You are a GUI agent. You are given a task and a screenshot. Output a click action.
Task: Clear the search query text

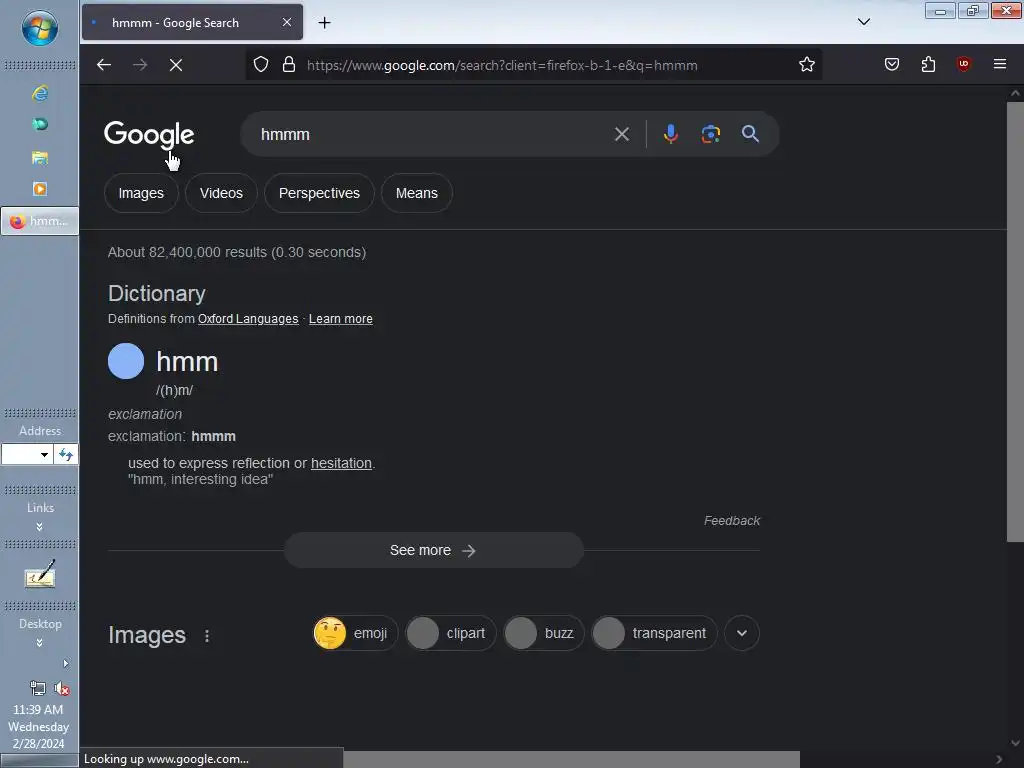622,134
